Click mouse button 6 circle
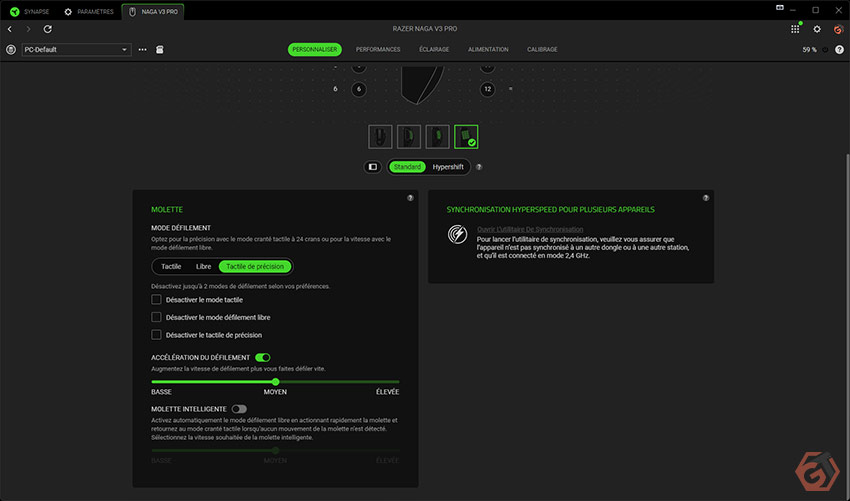Screen dimensions: 850x501 click(358, 89)
